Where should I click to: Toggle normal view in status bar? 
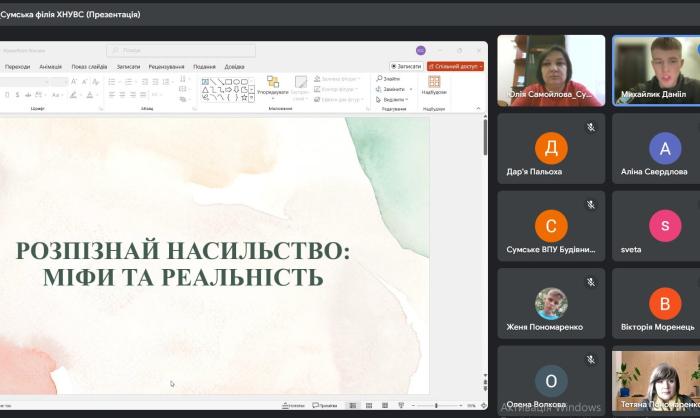[x=353, y=405]
